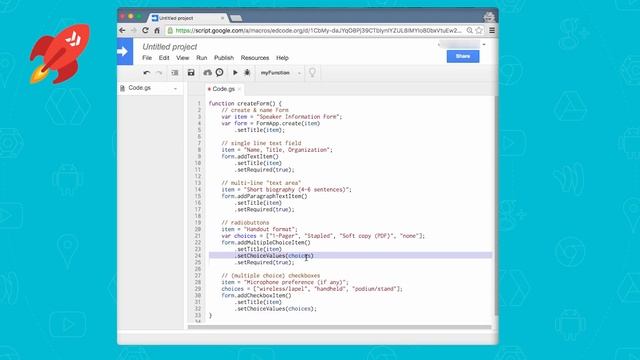
Task: Close the Code.gs editor tab
Action: click(239, 89)
